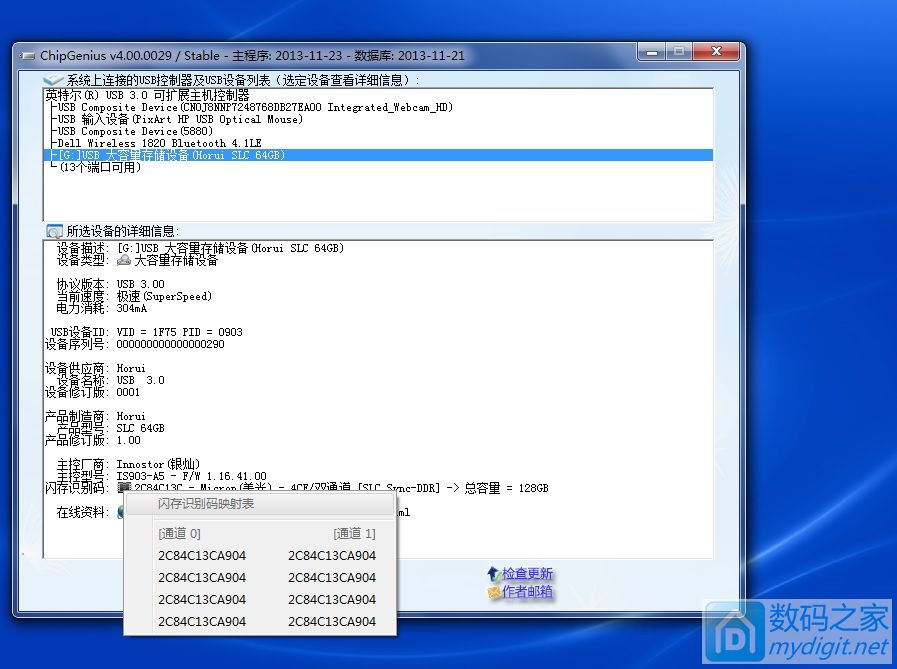Click the 主控型号 value IS903-A5 F/W 1.16.41.00
Viewport: 897px width, 669px height.
click(192, 476)
